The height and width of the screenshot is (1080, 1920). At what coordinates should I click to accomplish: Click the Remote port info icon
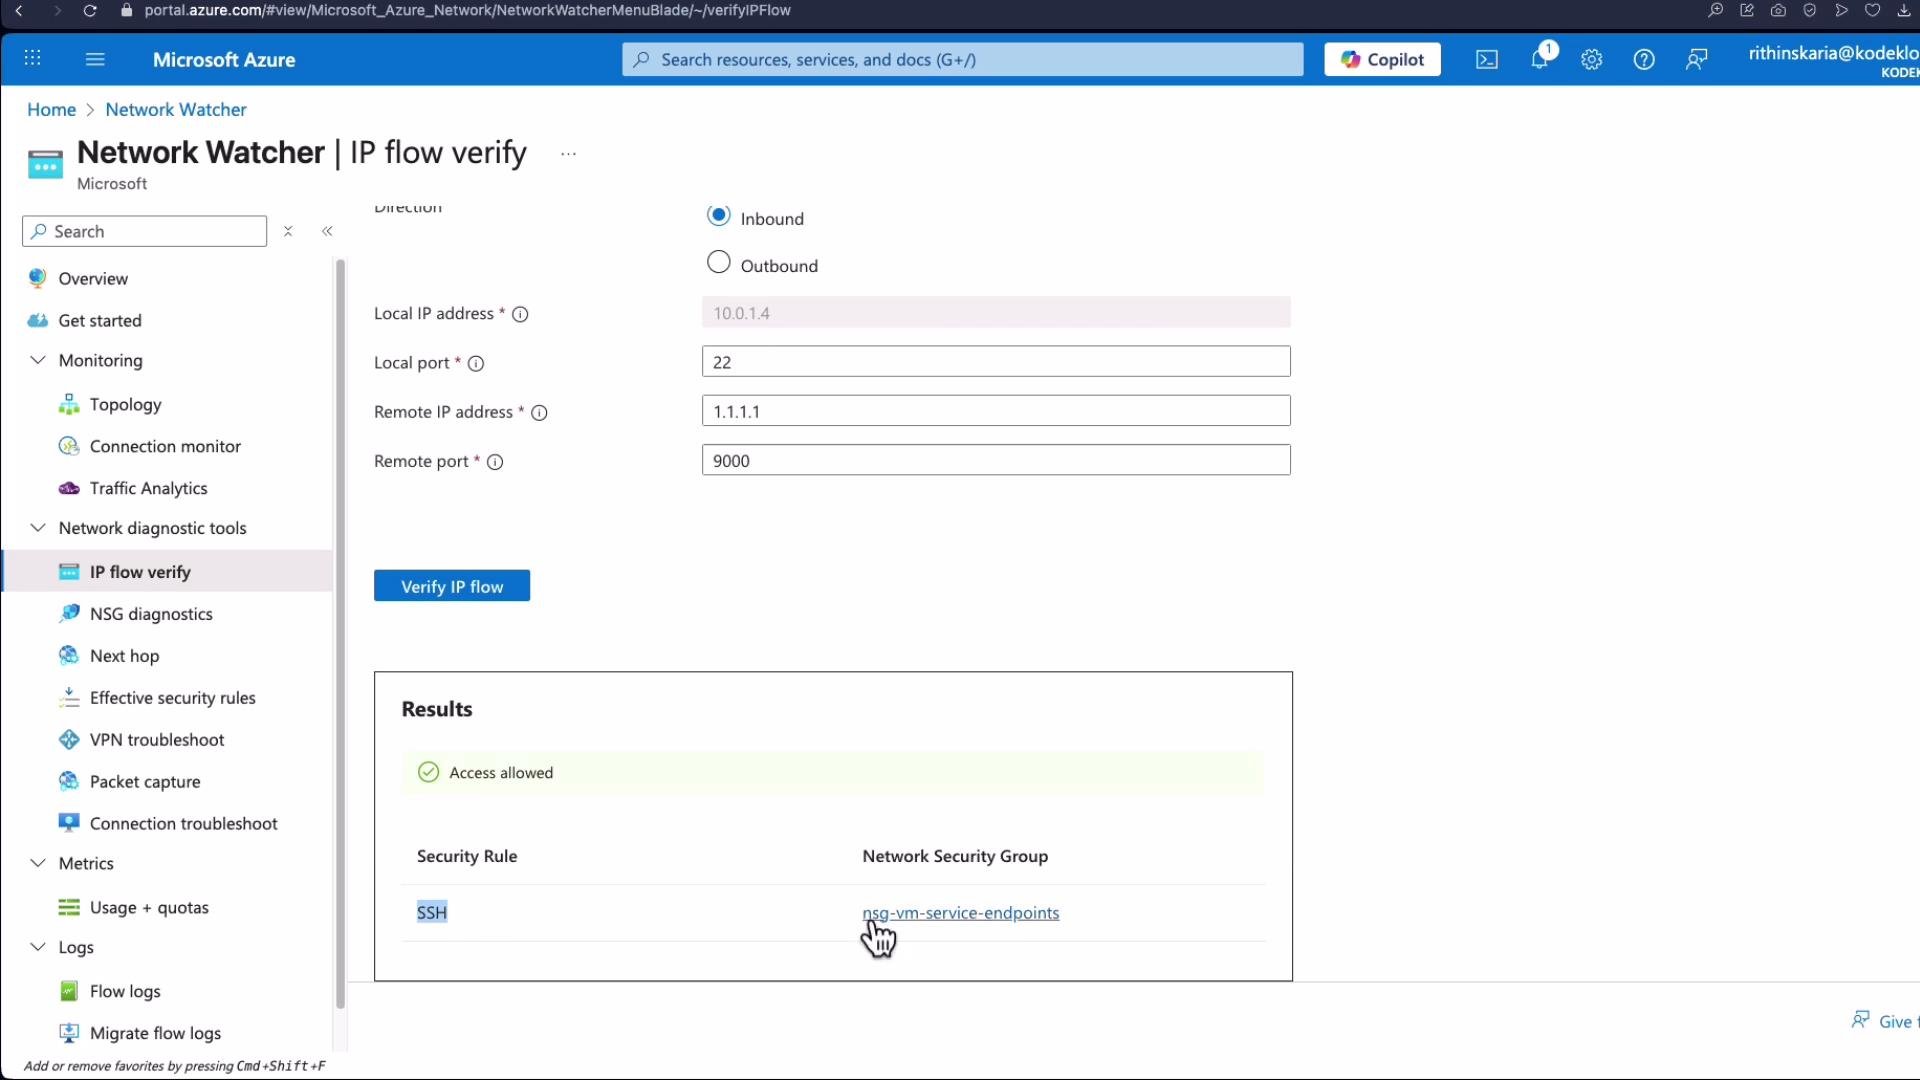click(495, 462)
